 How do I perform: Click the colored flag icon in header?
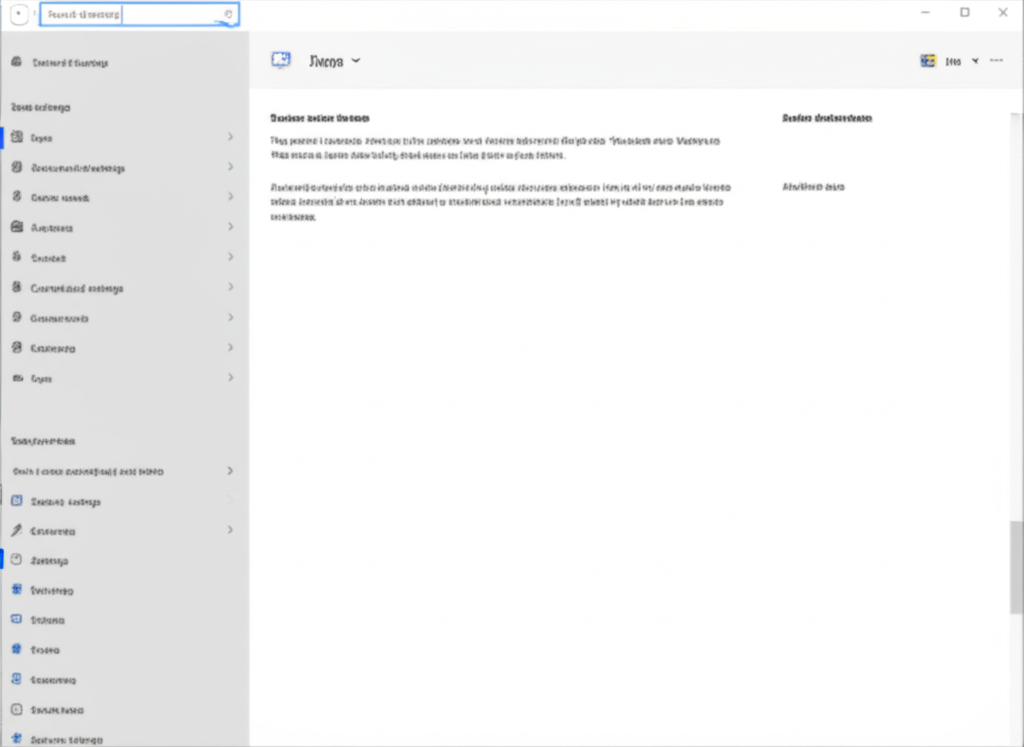927,61
